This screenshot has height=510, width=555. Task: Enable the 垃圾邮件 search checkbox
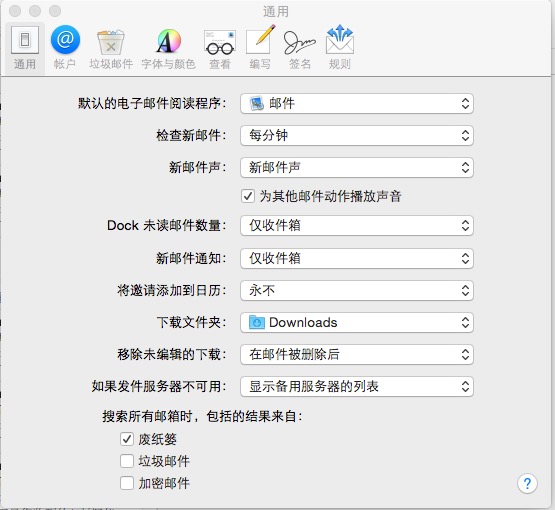[x=127, y=461]
